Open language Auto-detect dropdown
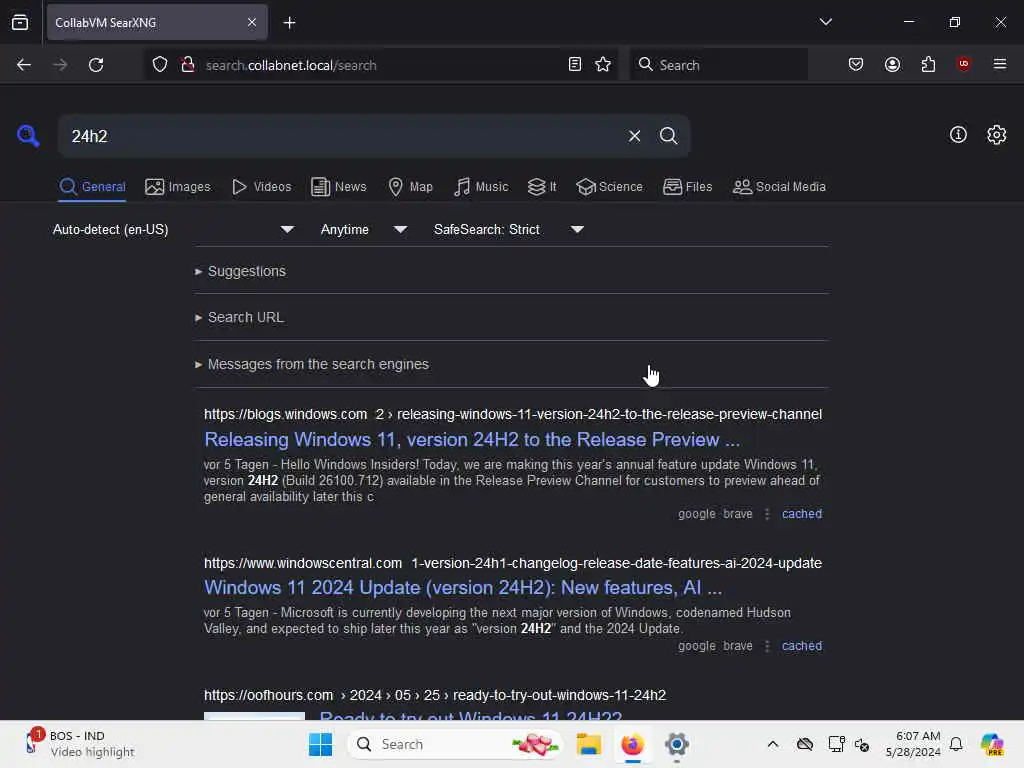Image resolution: width=1024 pixels, height=768 pixels. pos(173,230)
